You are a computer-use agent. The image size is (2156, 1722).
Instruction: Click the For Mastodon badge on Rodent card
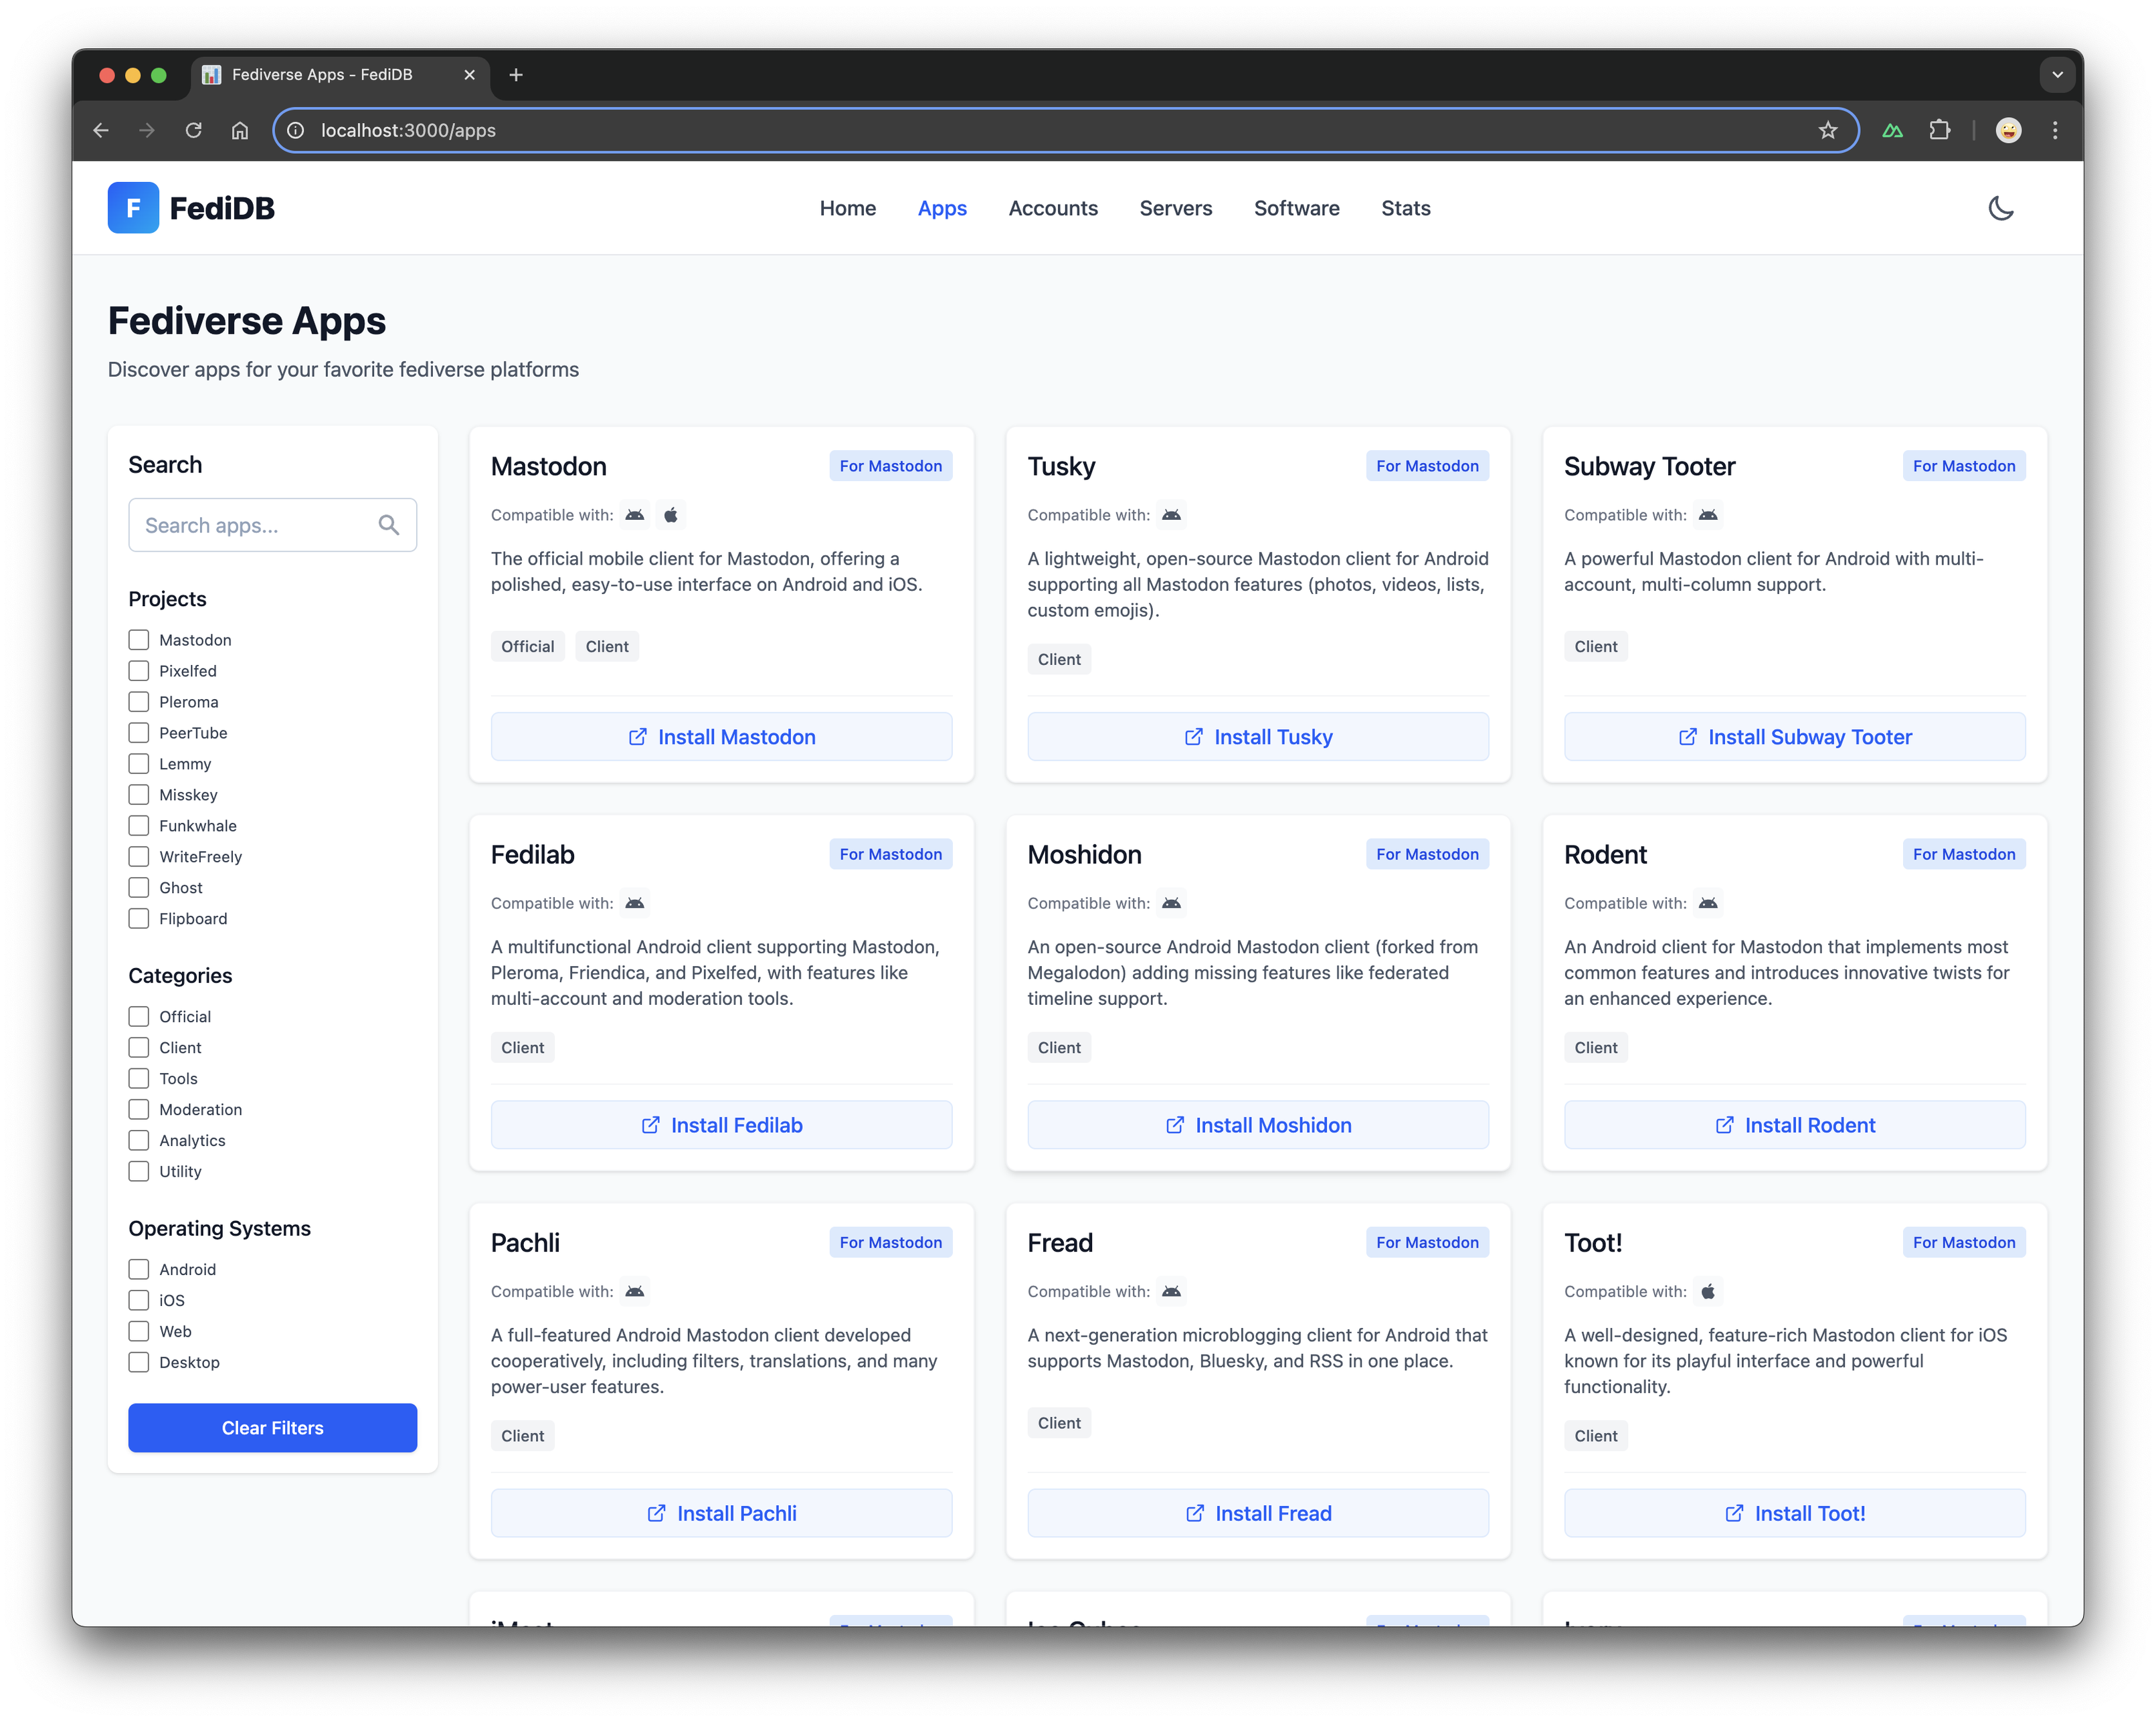1964,854
